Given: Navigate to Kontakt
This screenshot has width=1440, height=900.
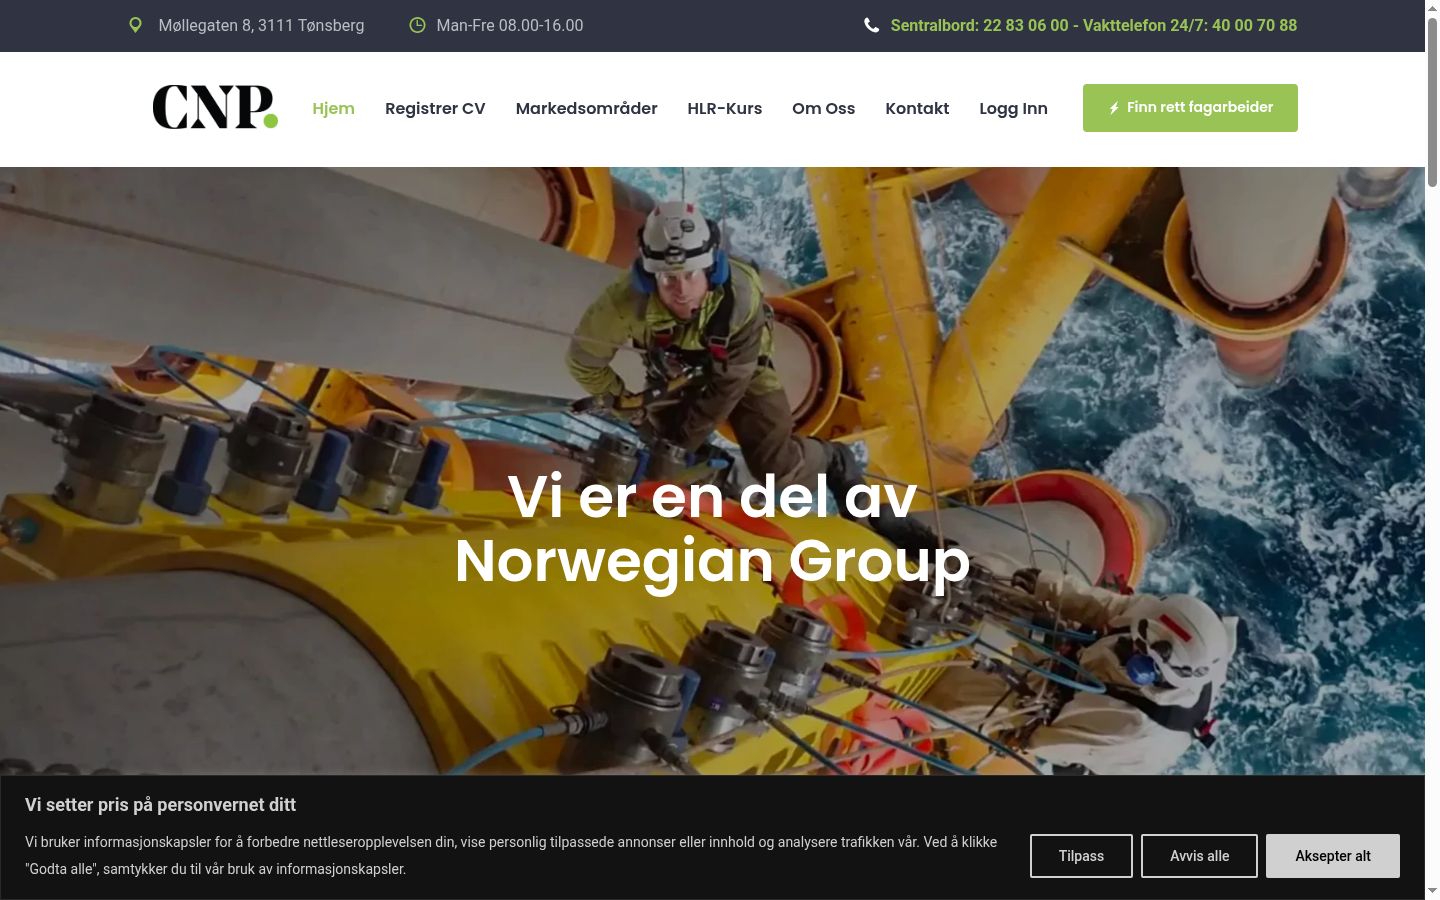Looking at the screenshot, I should (x=917, y=108).
